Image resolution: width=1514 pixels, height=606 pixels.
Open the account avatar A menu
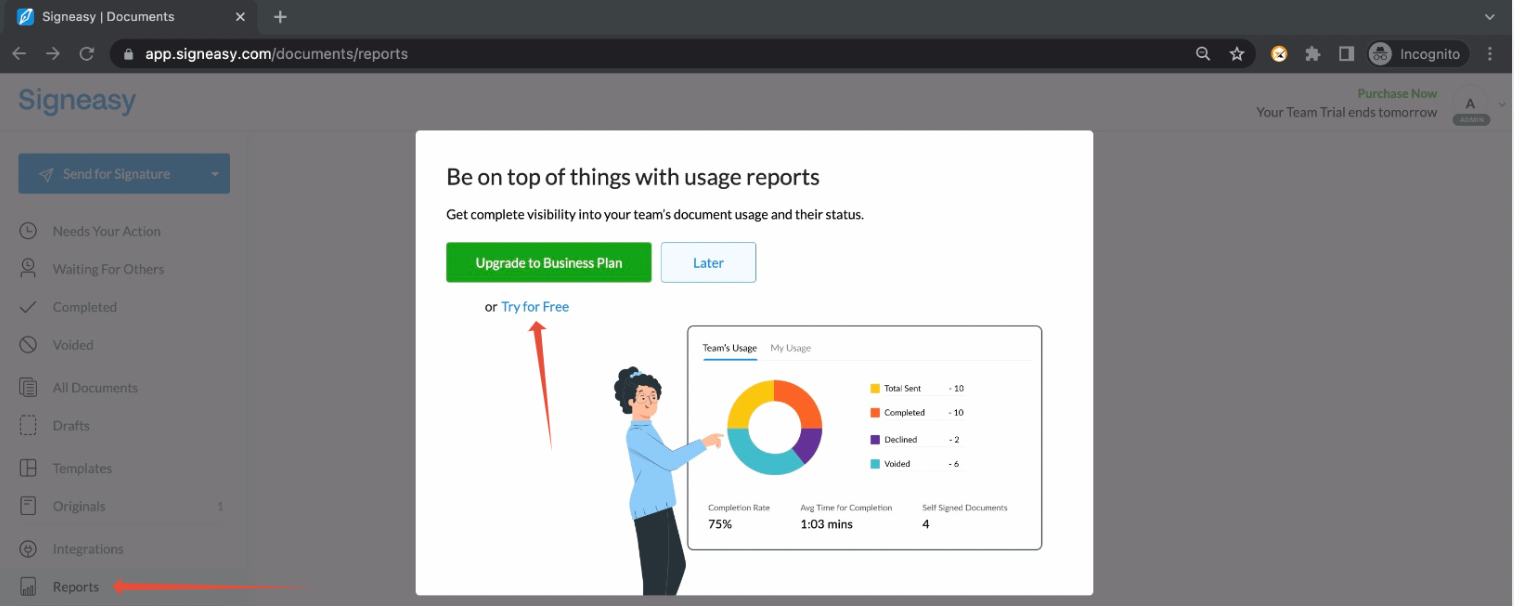pos(1470,104)
